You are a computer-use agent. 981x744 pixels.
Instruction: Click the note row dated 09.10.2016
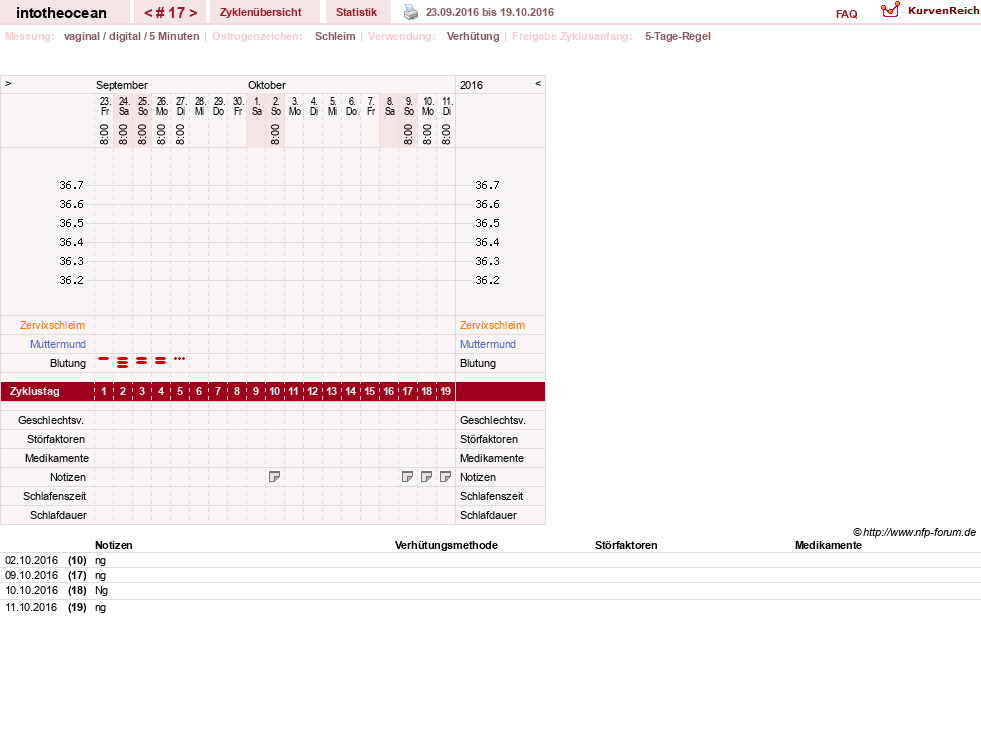pos(490,575)
